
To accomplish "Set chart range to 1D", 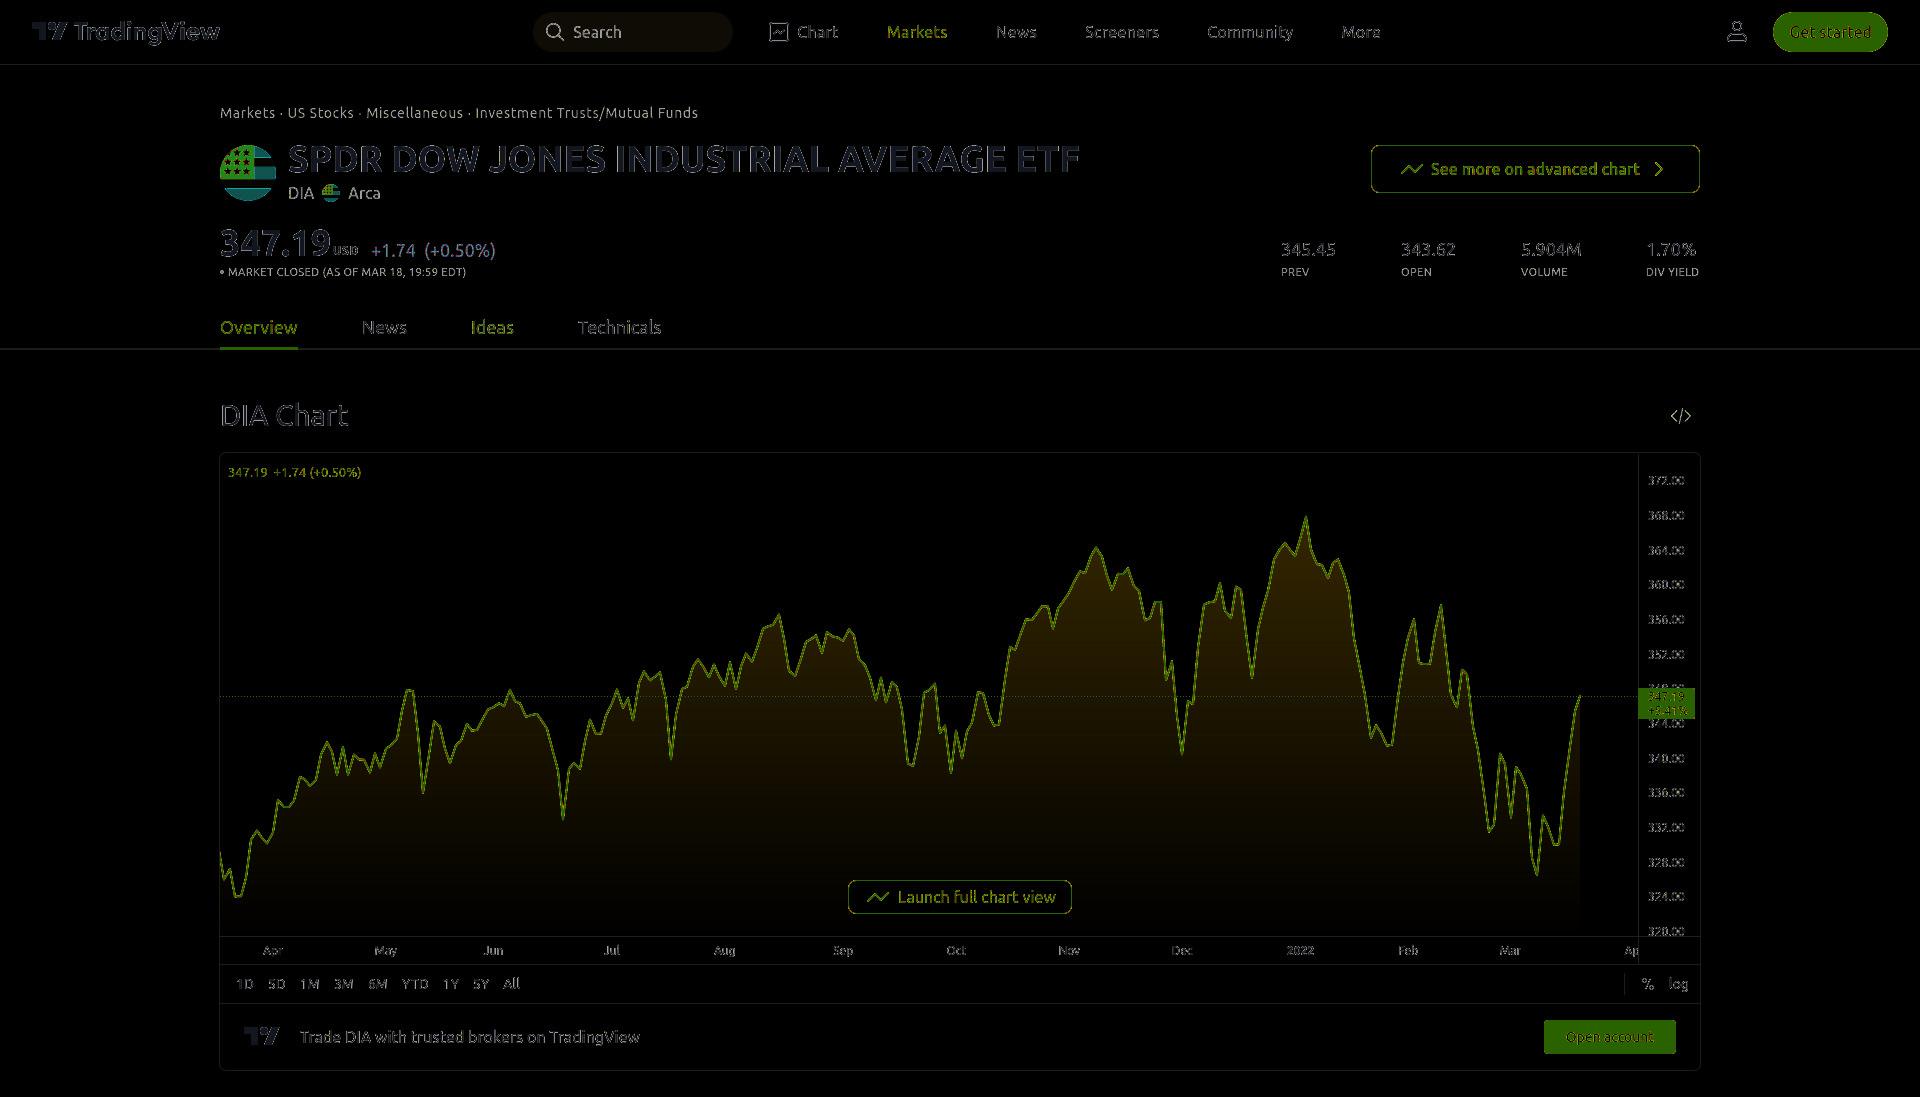I will (x=244, y=984).
